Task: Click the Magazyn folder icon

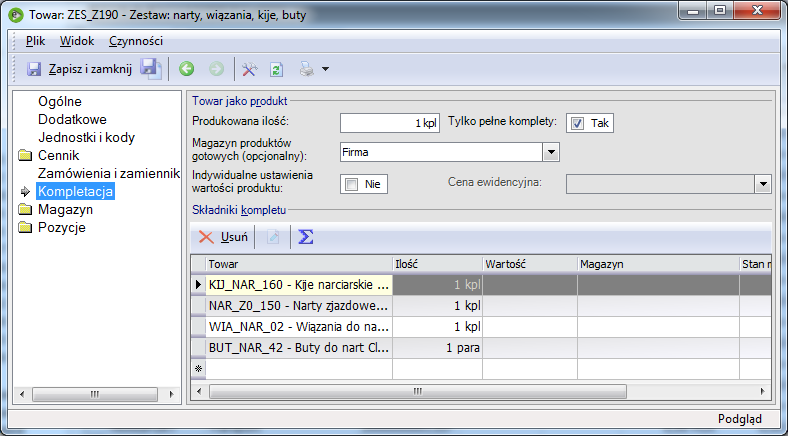Action: 25,209
